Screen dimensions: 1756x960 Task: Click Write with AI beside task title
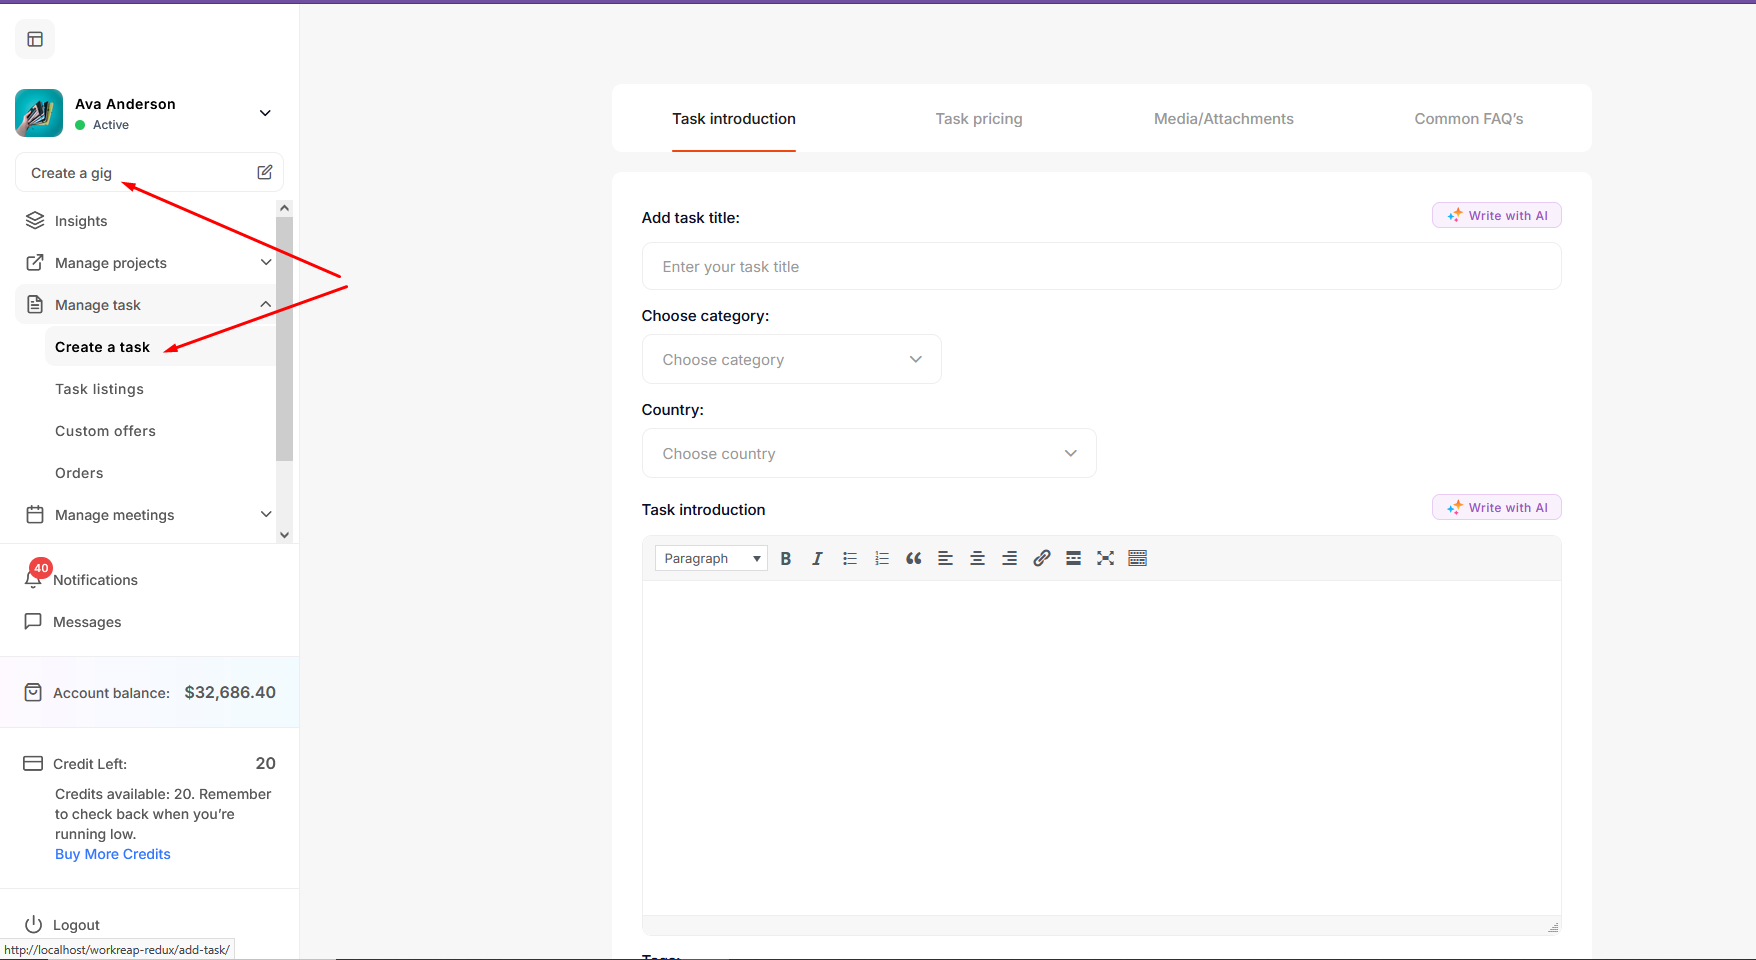tap(1496, 216)
